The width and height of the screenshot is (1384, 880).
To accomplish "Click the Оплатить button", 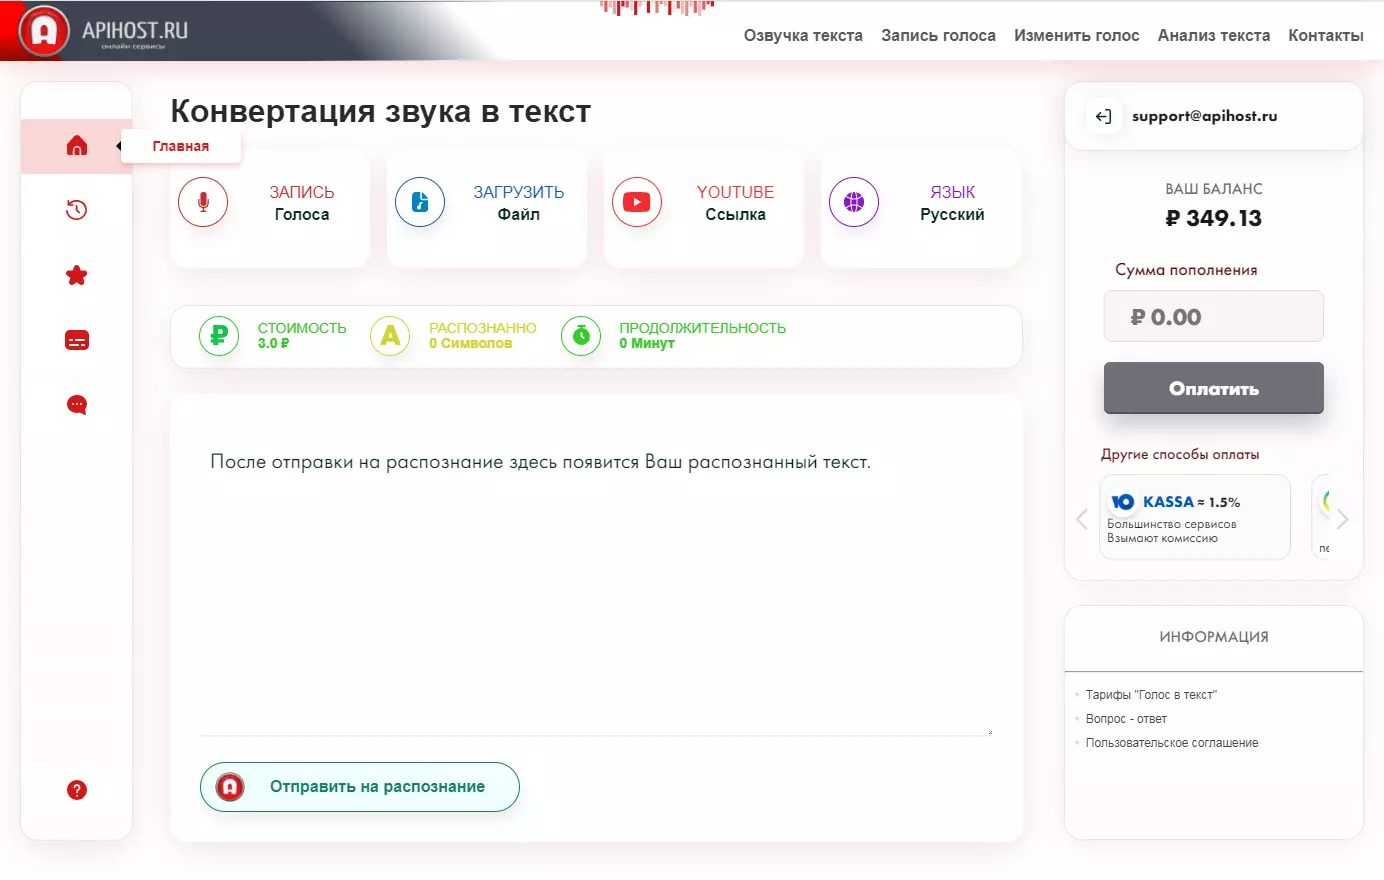I will 1214,388.
